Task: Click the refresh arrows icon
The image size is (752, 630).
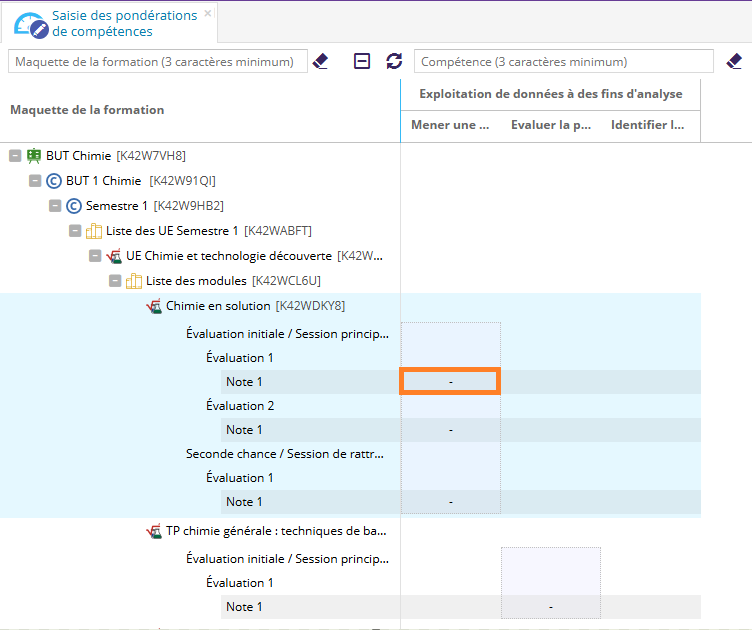Action: (394, 62)
